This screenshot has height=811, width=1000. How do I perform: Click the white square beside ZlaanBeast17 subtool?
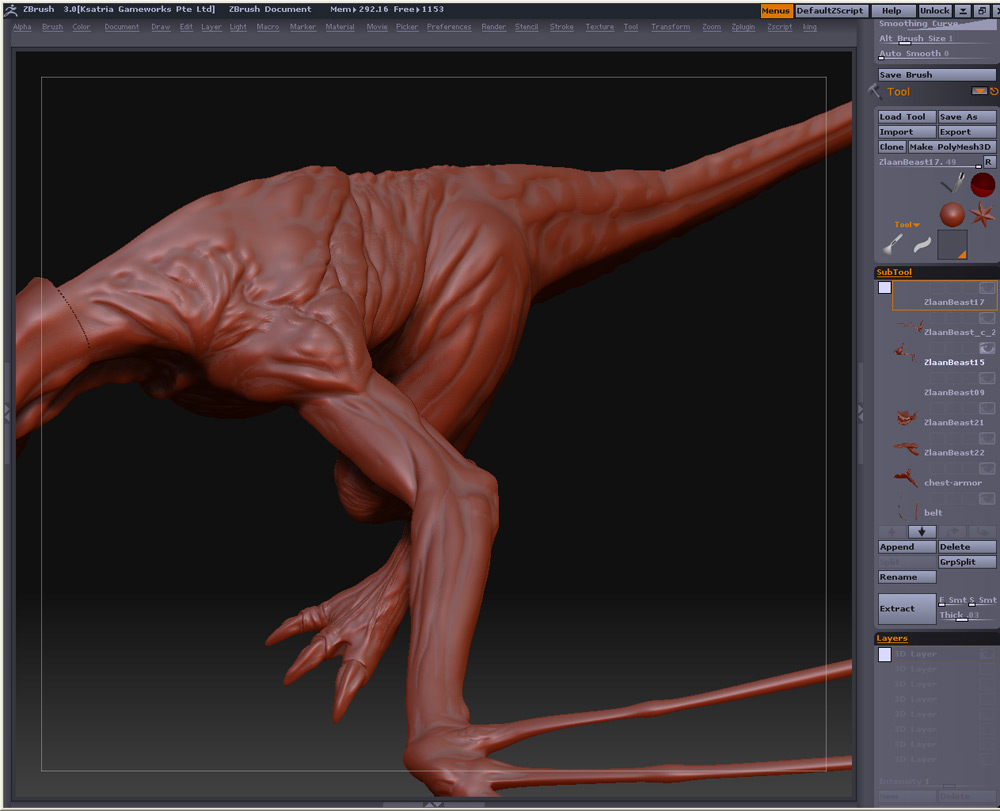point(885,288)
